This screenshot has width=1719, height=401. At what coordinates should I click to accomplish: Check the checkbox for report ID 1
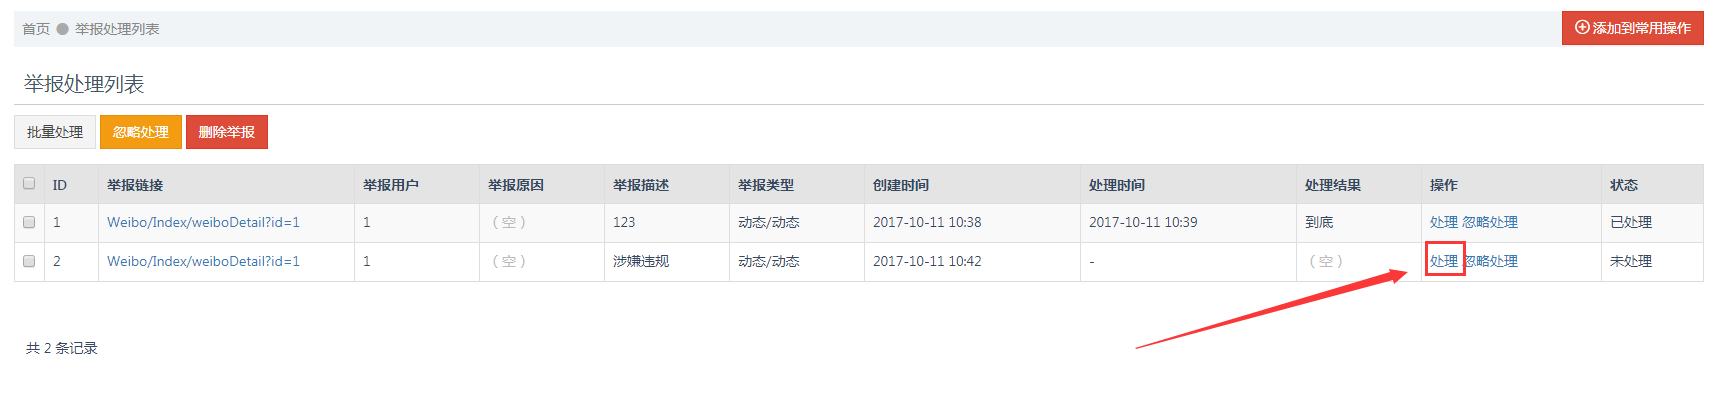[29, 222]
